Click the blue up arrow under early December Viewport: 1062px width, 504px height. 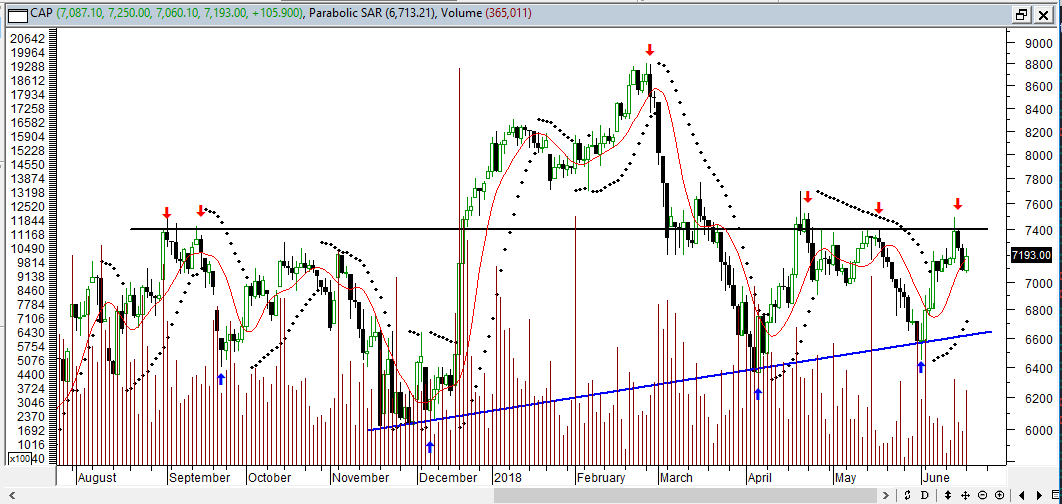(x=429, y=447)
